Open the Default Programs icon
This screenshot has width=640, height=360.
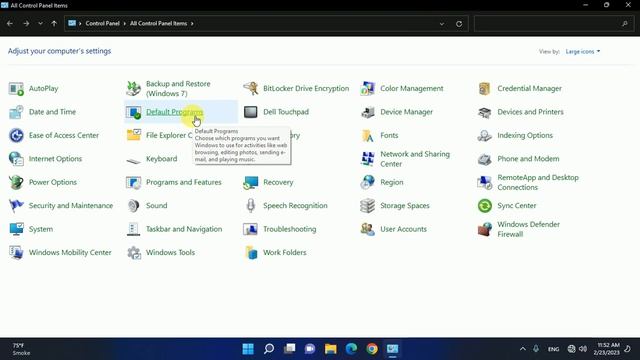(133, 112)
